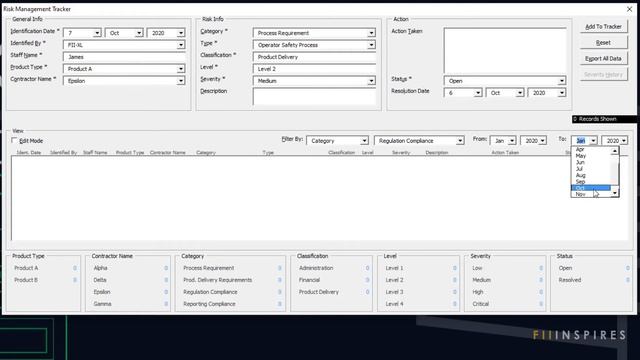Enable the Edit Mode checkbox
Screen dimensions: 640x360
coord(14,140)
